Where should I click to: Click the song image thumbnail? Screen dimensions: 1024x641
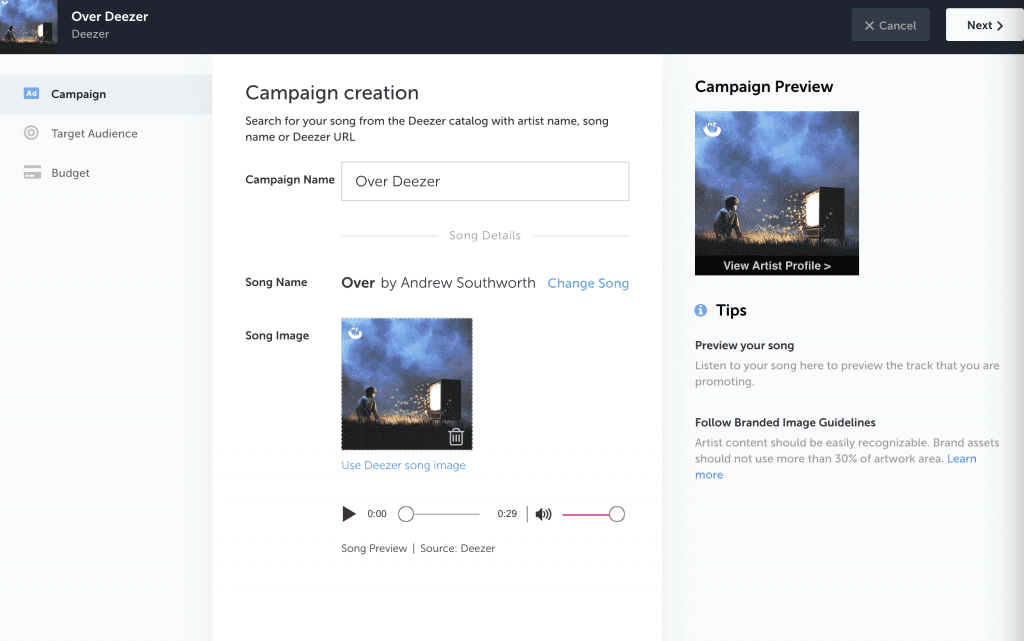point(406,384)
